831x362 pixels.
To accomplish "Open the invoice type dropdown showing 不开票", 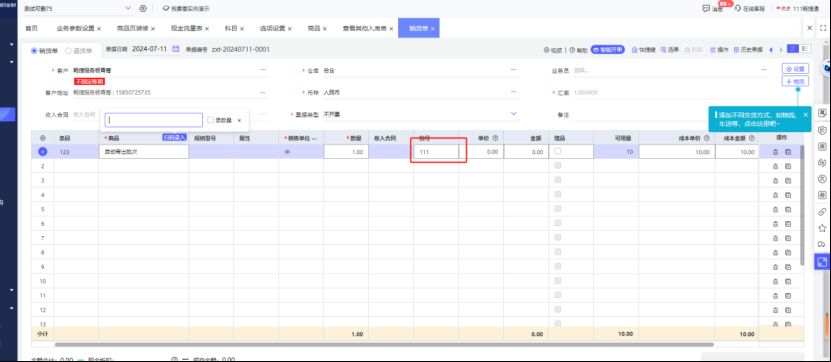I will [x=513, y=113].
